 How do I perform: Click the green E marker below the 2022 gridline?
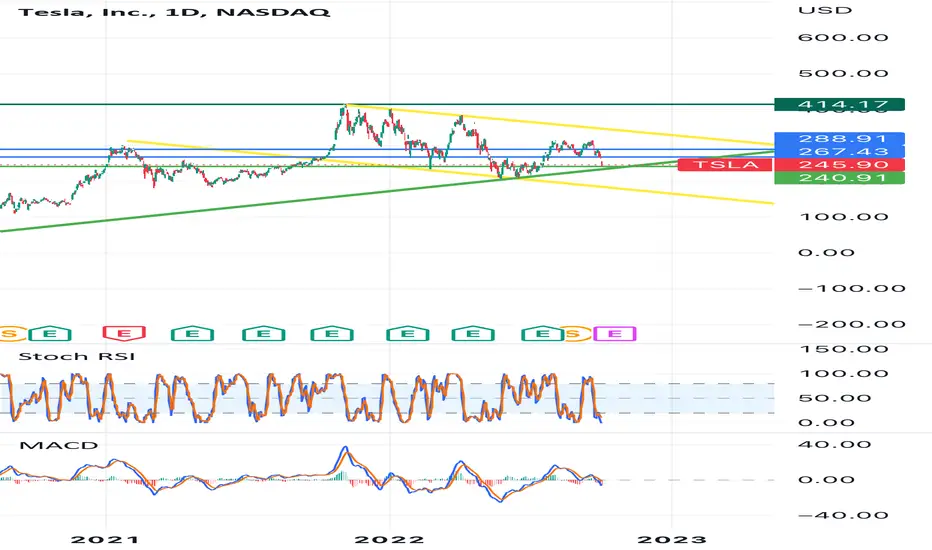[x=407, y=334]
